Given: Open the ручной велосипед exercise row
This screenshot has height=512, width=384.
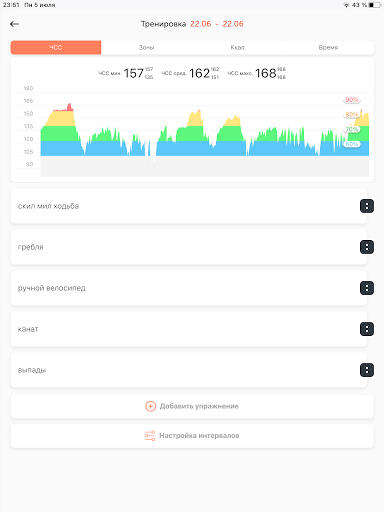Looking at the screenshot, I should point(189,288).
